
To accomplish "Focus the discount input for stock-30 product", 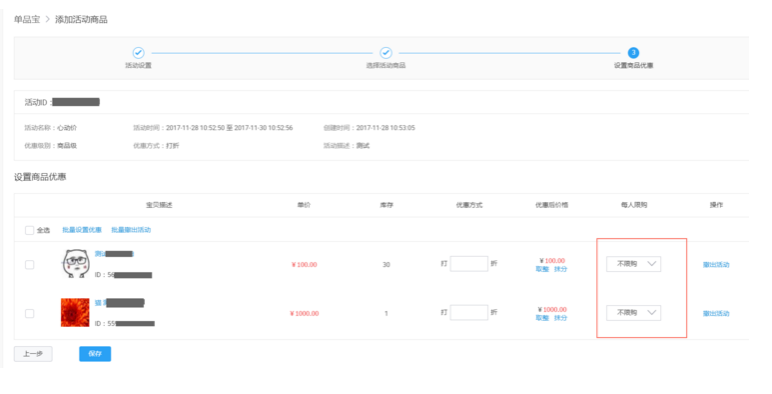I will coord(469,263).
